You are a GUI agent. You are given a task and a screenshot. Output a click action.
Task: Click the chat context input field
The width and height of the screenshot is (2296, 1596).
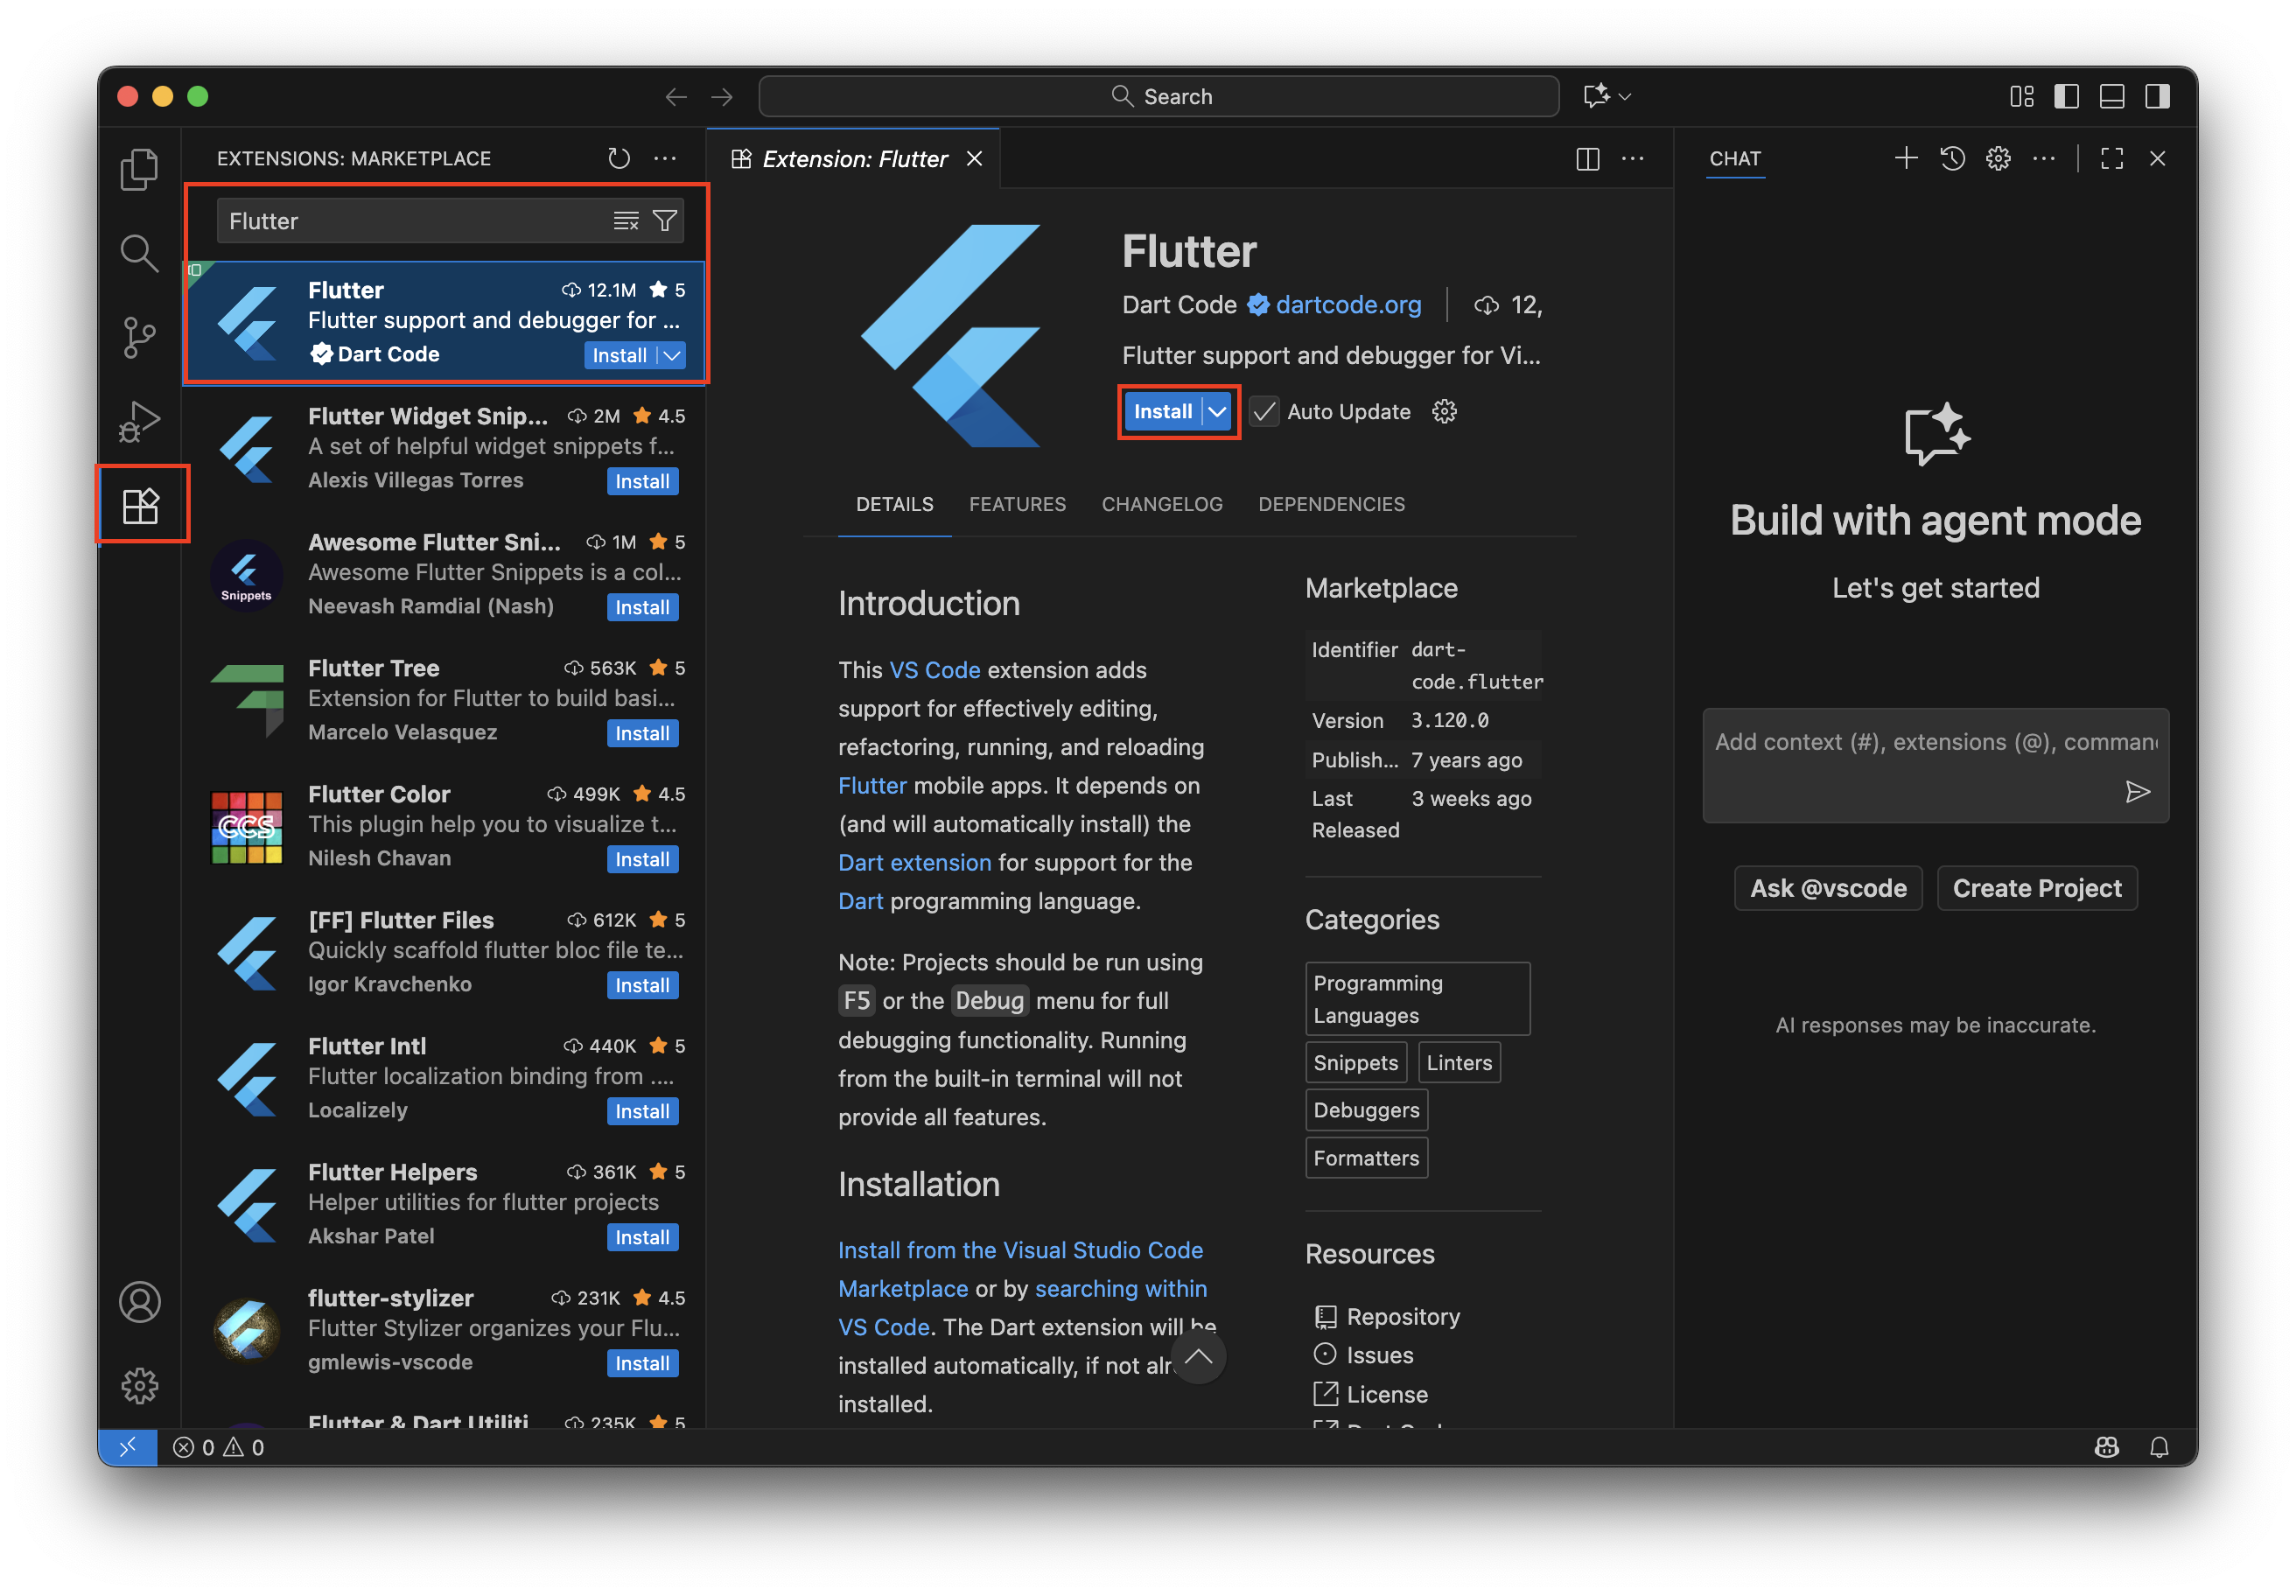(1935, 765)
